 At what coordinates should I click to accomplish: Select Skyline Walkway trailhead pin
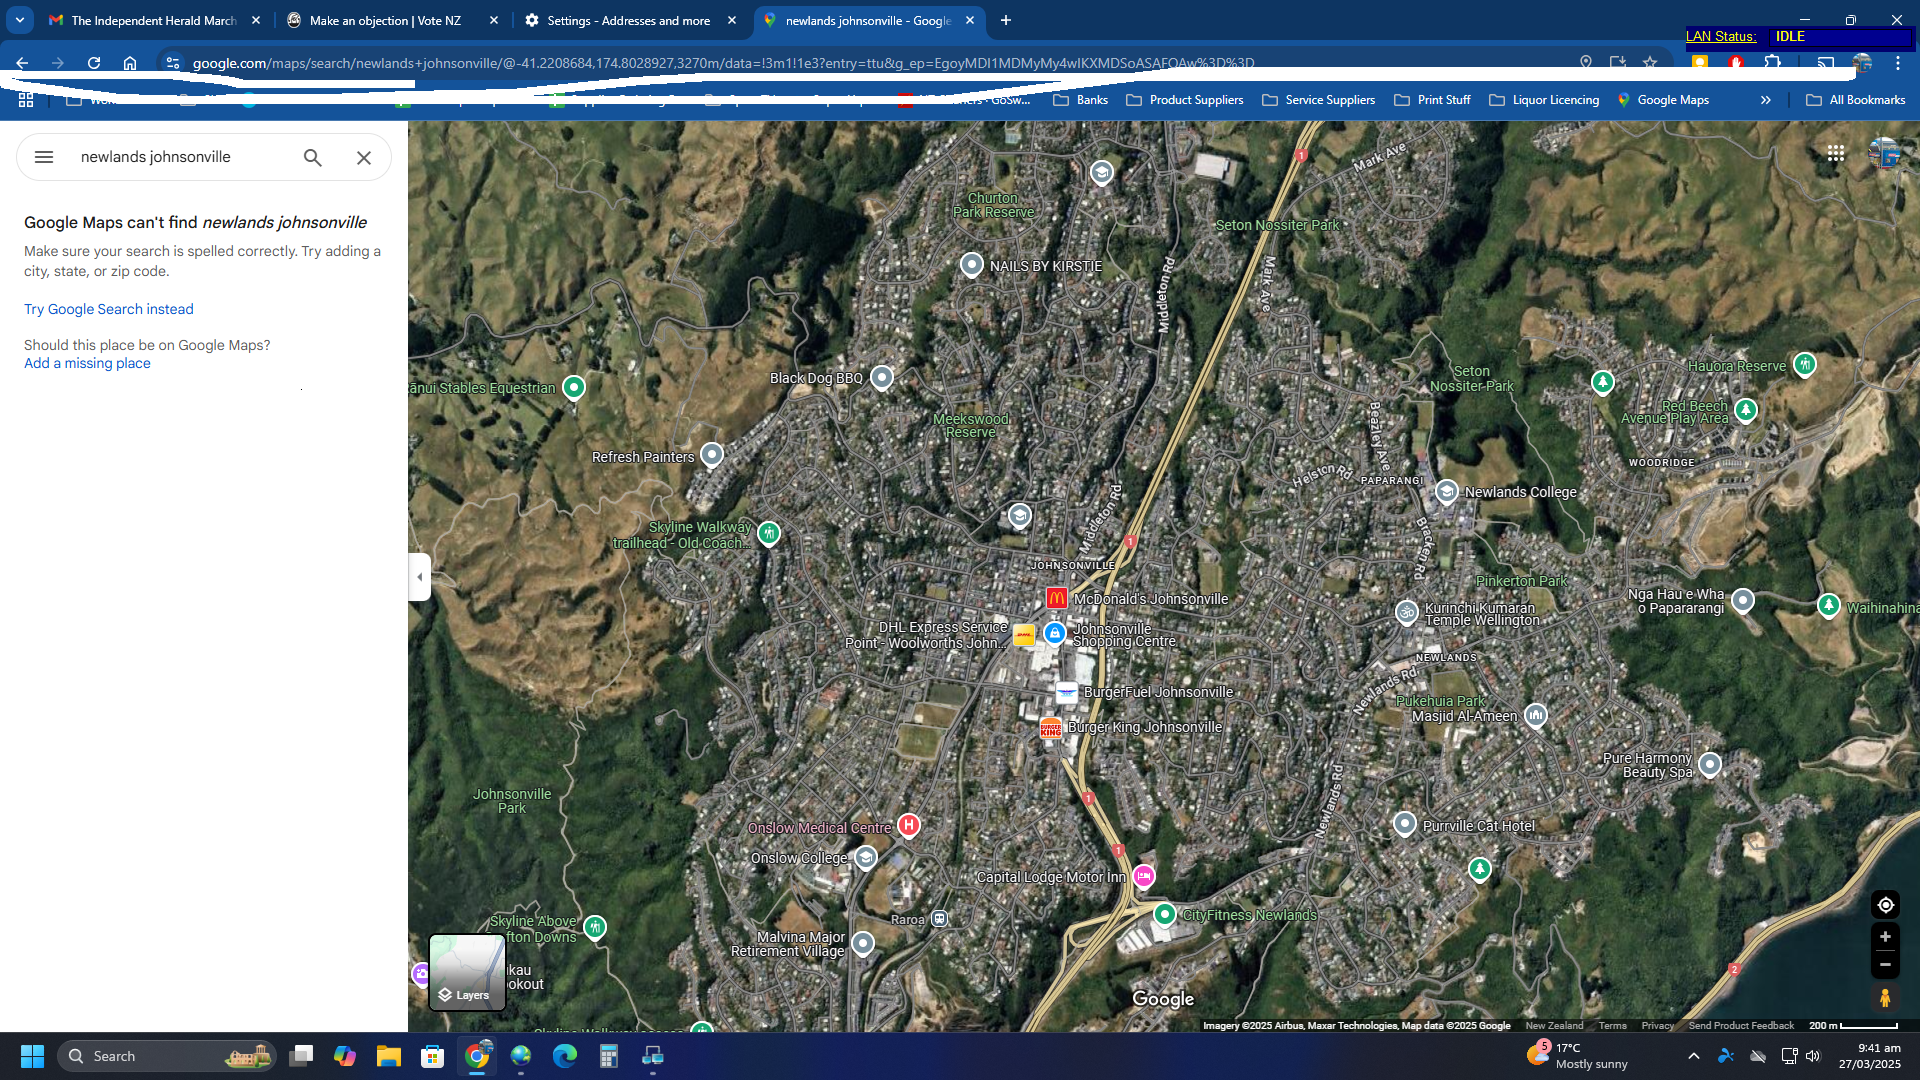tap(768, 533)
